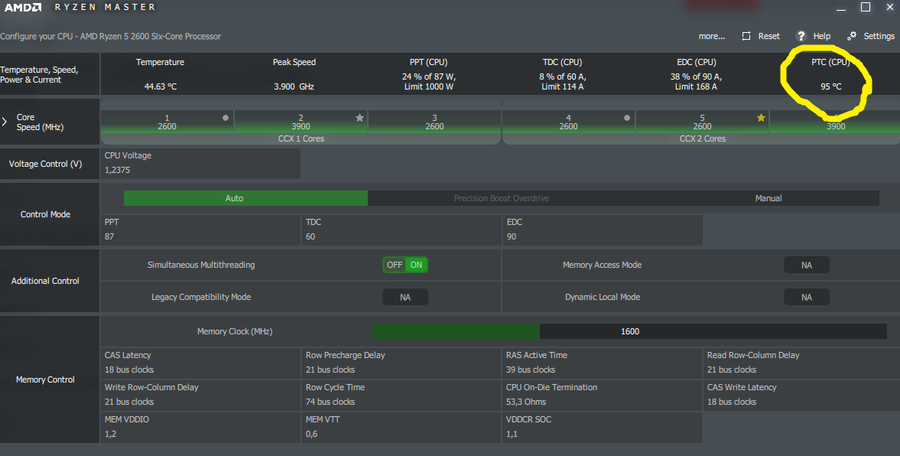Click core 1 speed bar
The image size is (900, 456).
tap(167, 122)
